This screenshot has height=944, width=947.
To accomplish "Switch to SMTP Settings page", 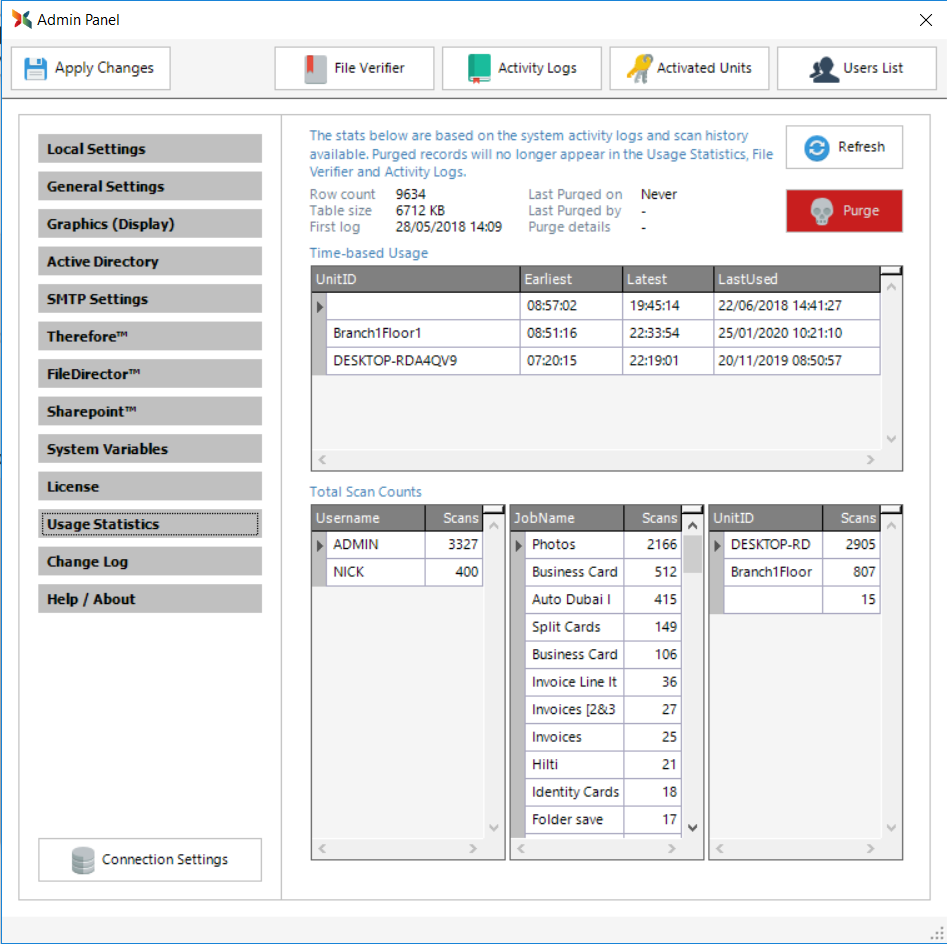I will click(x=150, y=299).
